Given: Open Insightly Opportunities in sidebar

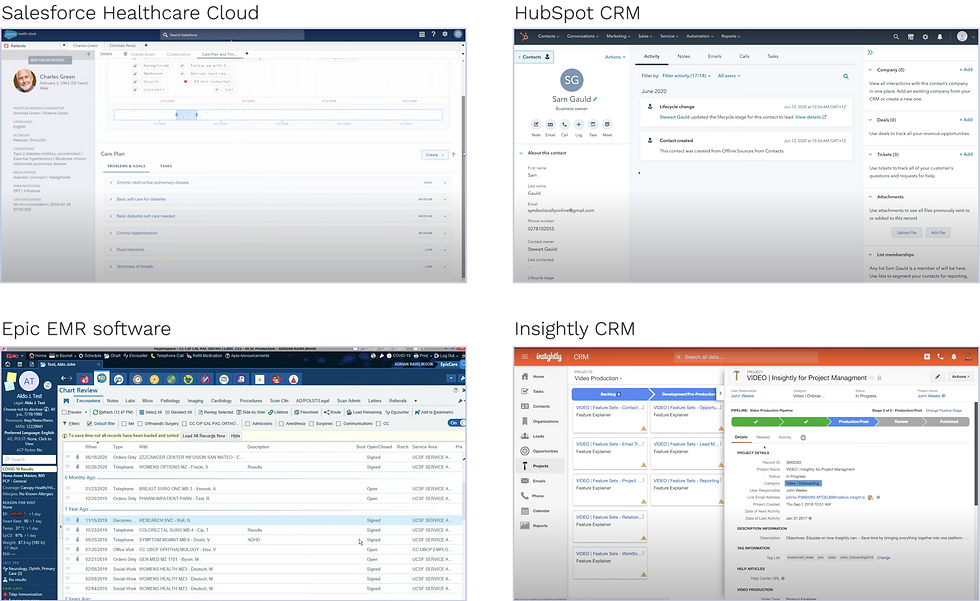Looking at the screenshot, I should pyautogui.click(x=539, y=451).
